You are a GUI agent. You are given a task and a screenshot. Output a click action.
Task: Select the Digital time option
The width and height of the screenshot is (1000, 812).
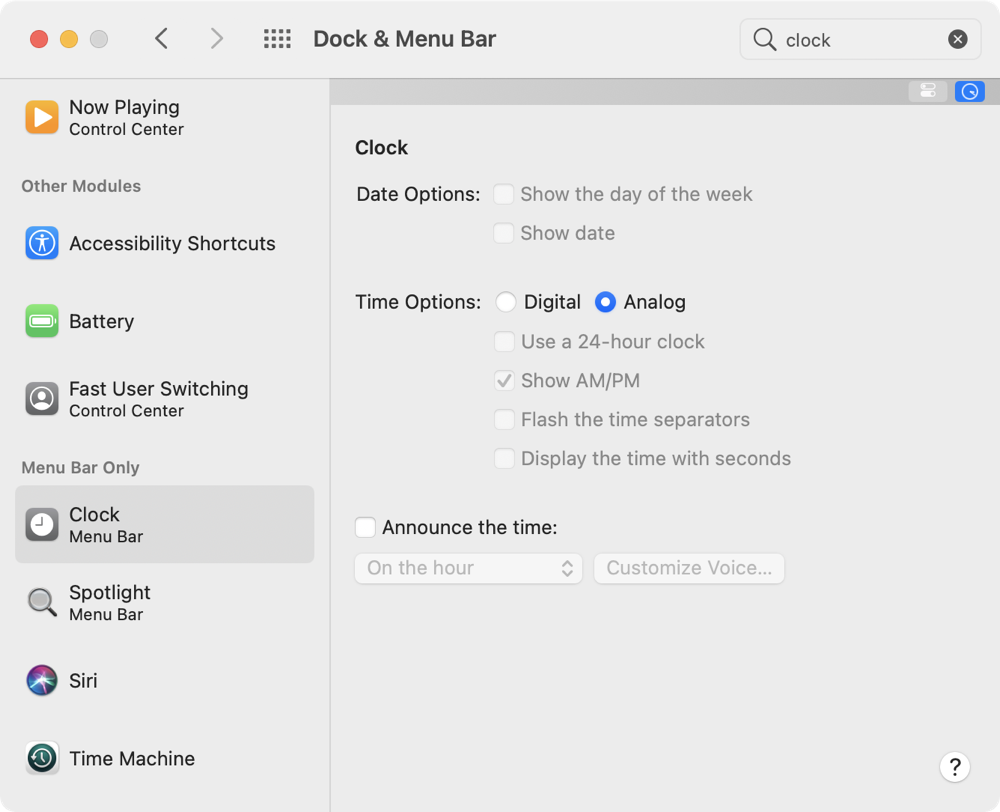pyautogui.click(x=506, y=302)
